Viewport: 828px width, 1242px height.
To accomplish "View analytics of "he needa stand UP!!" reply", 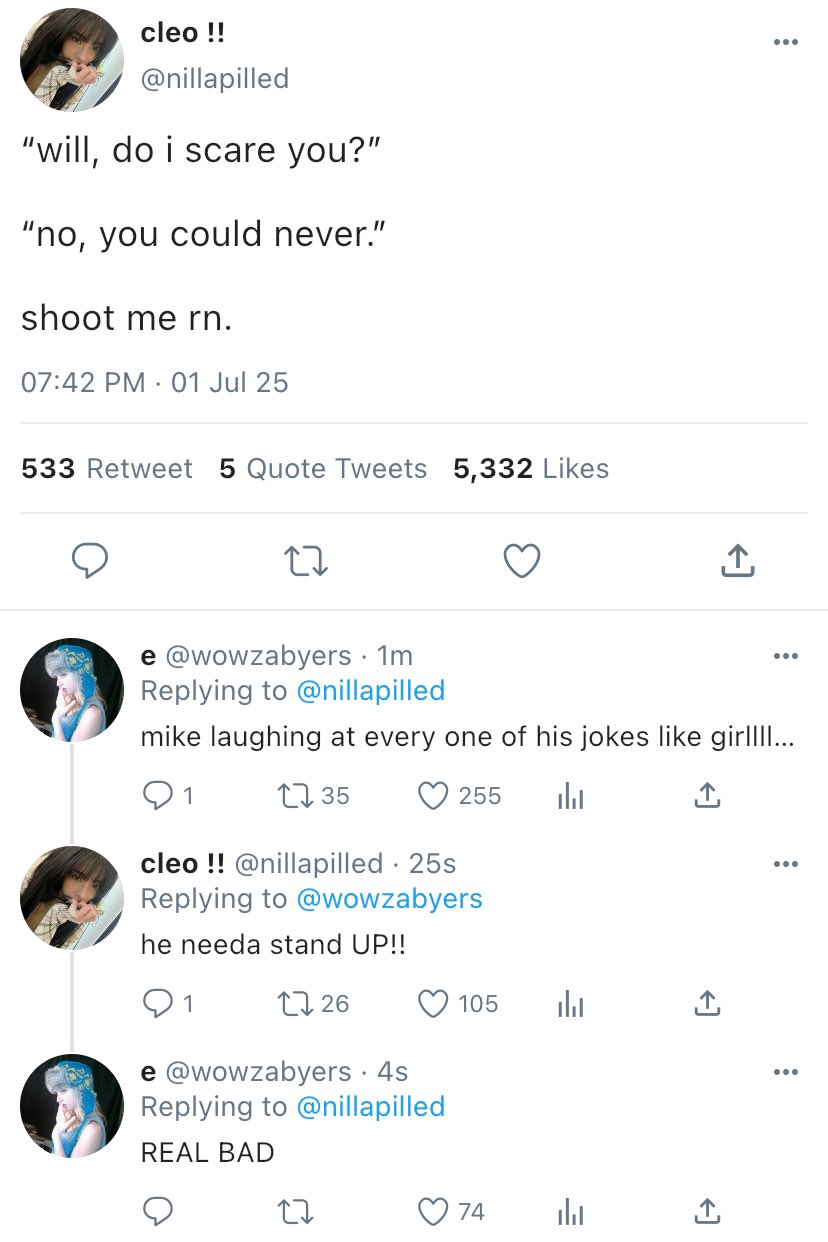I will (x=568, y=1004).
